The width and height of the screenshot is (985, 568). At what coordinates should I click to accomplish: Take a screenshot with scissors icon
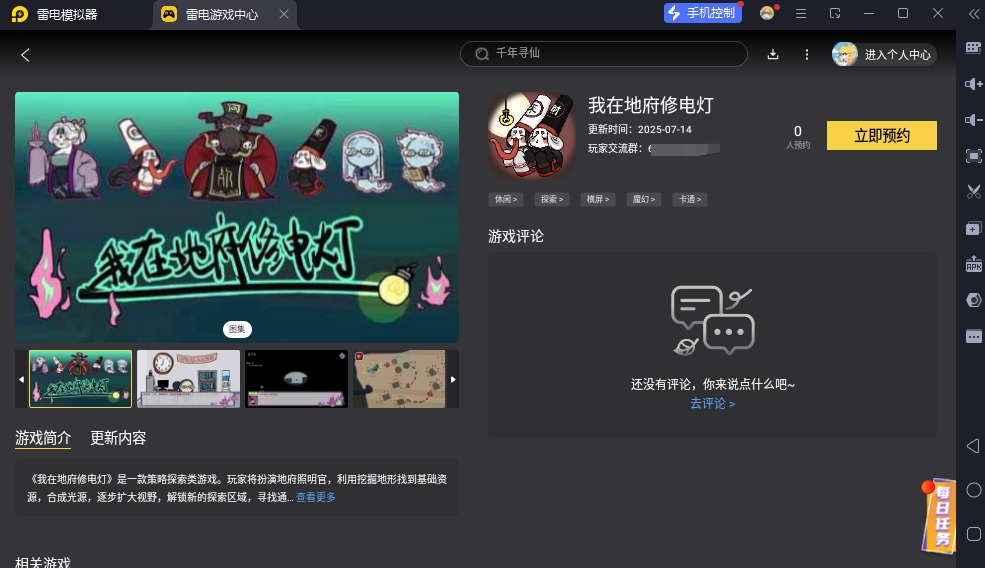(973, 192)
